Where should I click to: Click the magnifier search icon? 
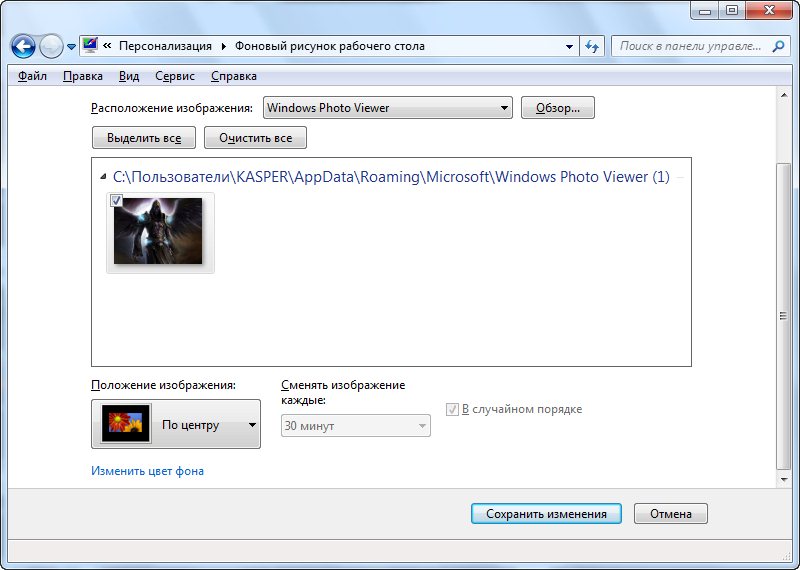tap(778, 46)
